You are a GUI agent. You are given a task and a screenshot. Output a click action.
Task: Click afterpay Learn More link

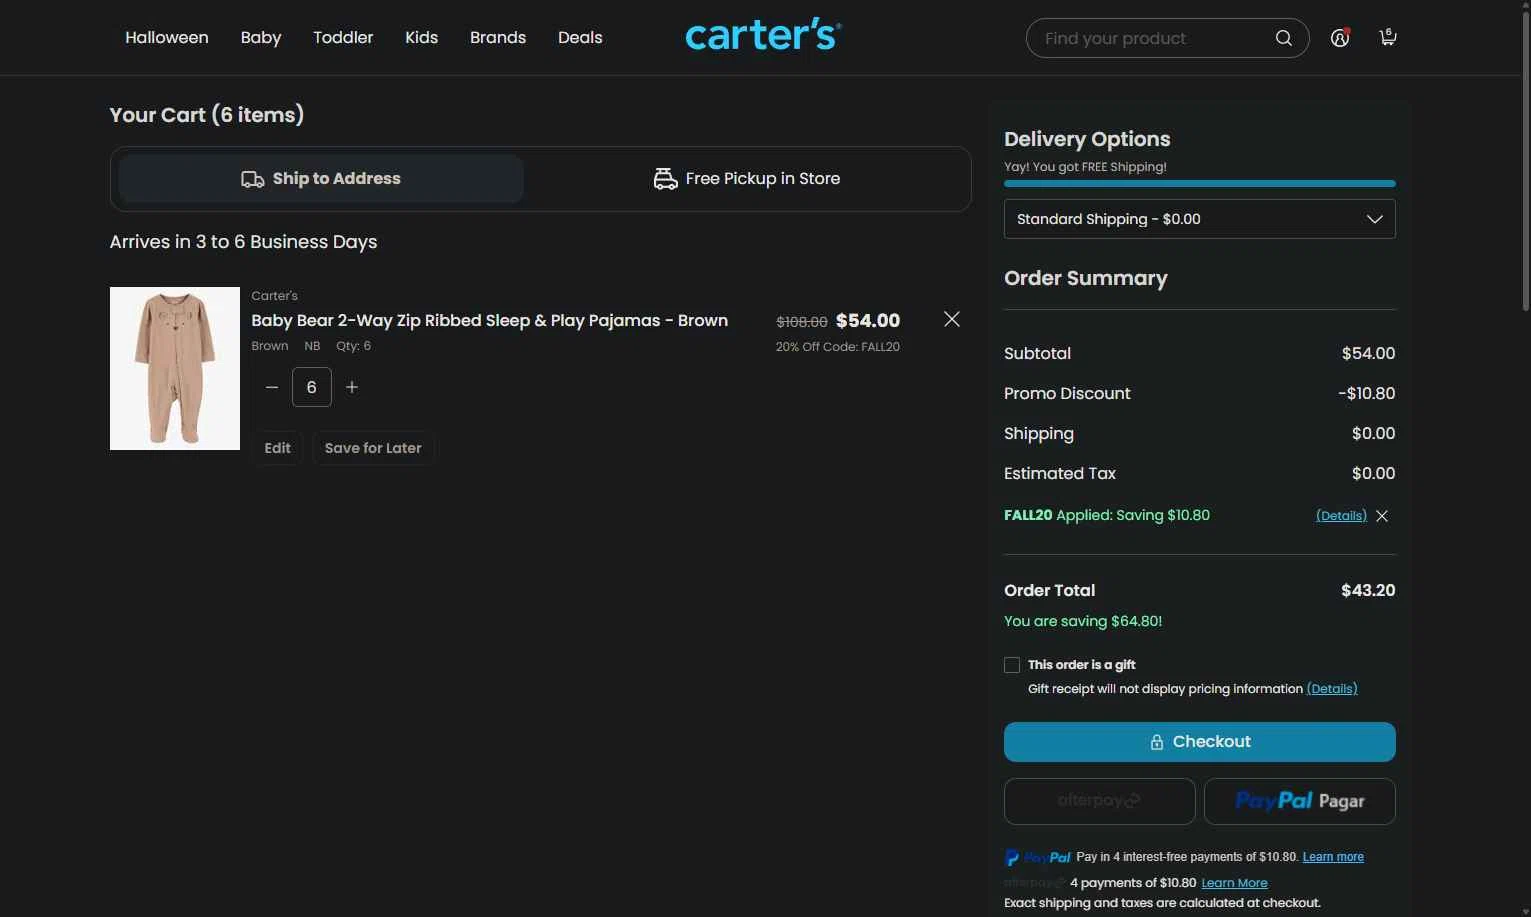1234,883
